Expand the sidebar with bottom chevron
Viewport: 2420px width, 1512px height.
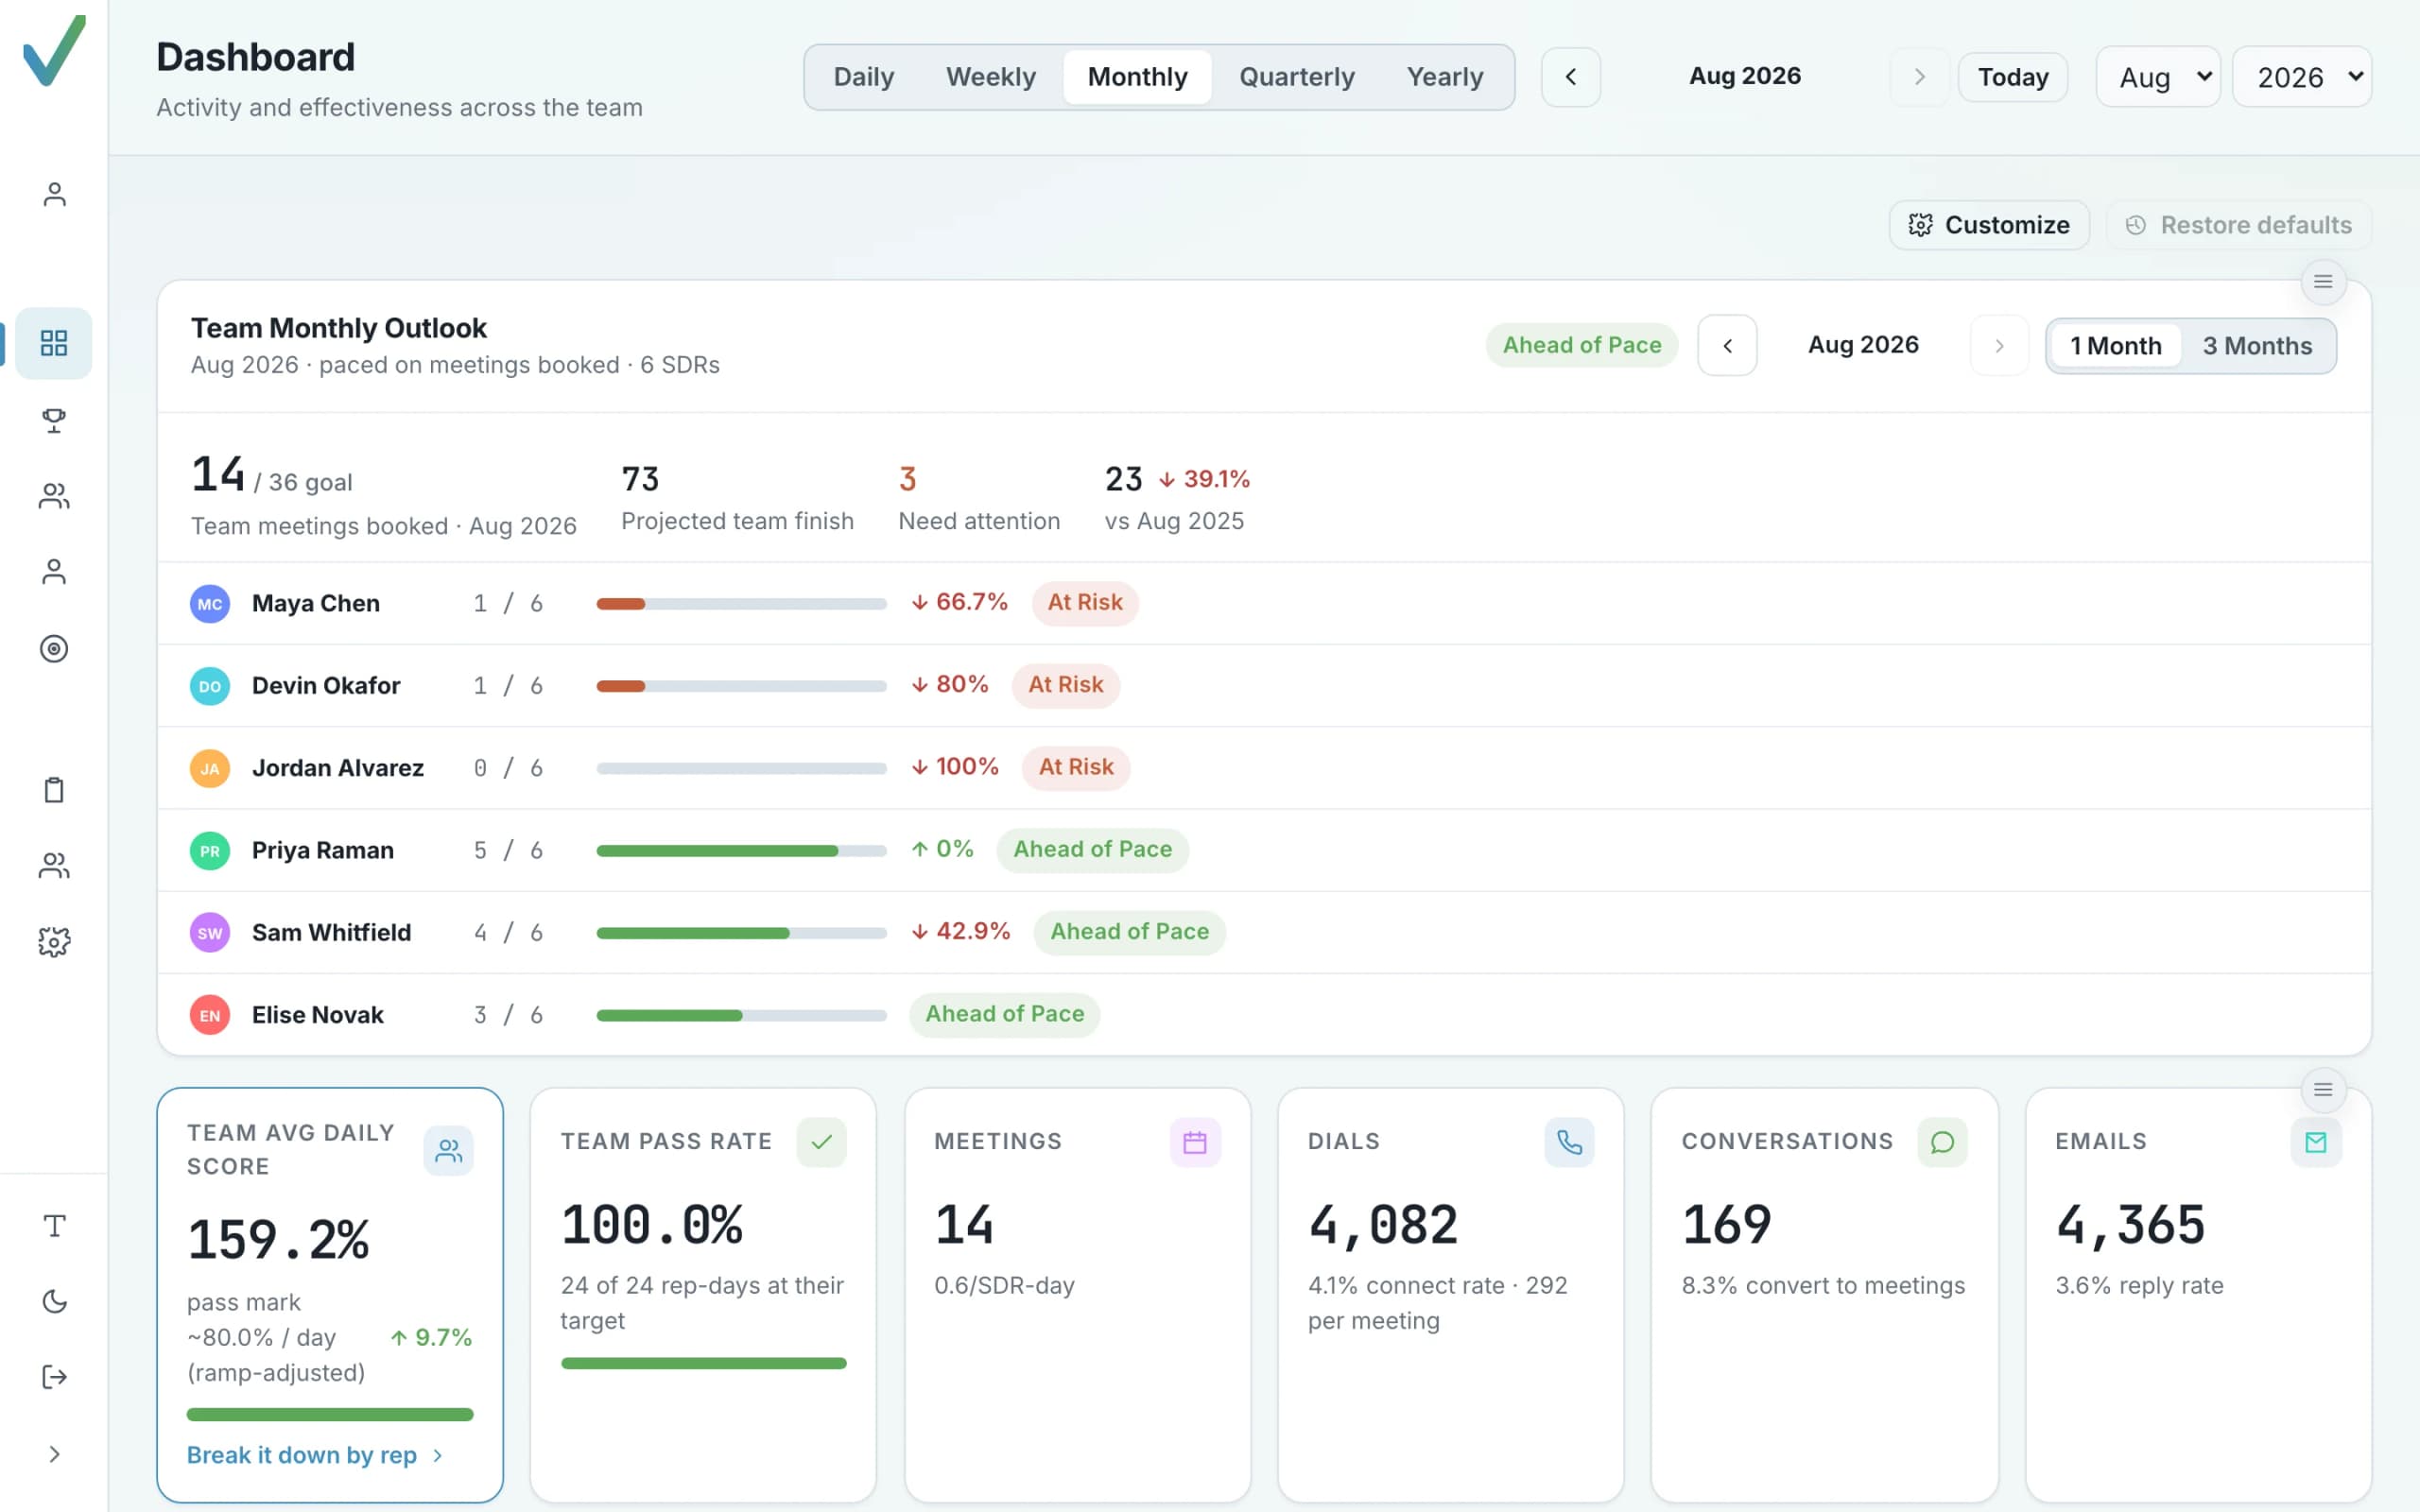tap(54, 1454)
